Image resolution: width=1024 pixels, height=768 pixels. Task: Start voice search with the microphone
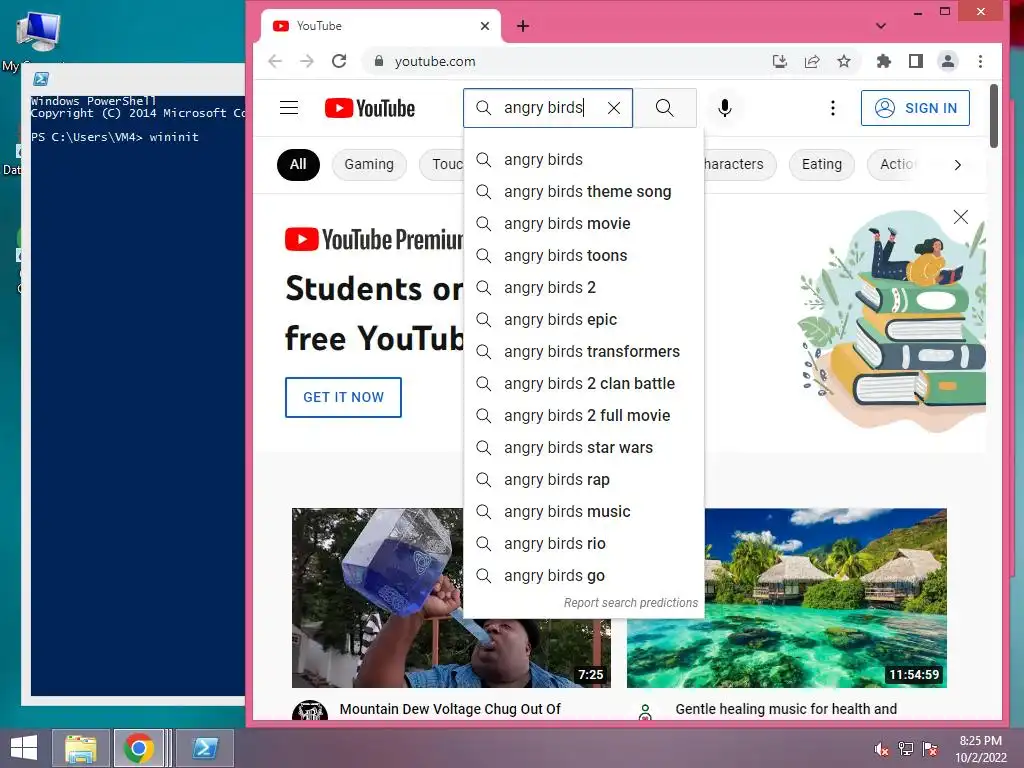(724, 108)
